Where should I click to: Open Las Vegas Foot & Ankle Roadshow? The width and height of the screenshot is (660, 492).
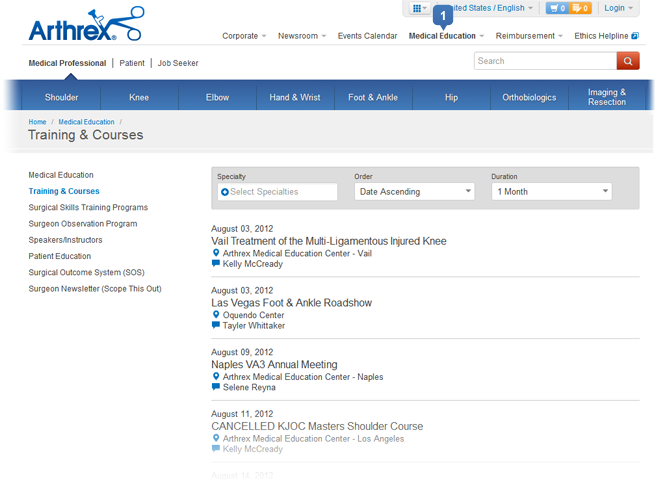pos(291,303)
